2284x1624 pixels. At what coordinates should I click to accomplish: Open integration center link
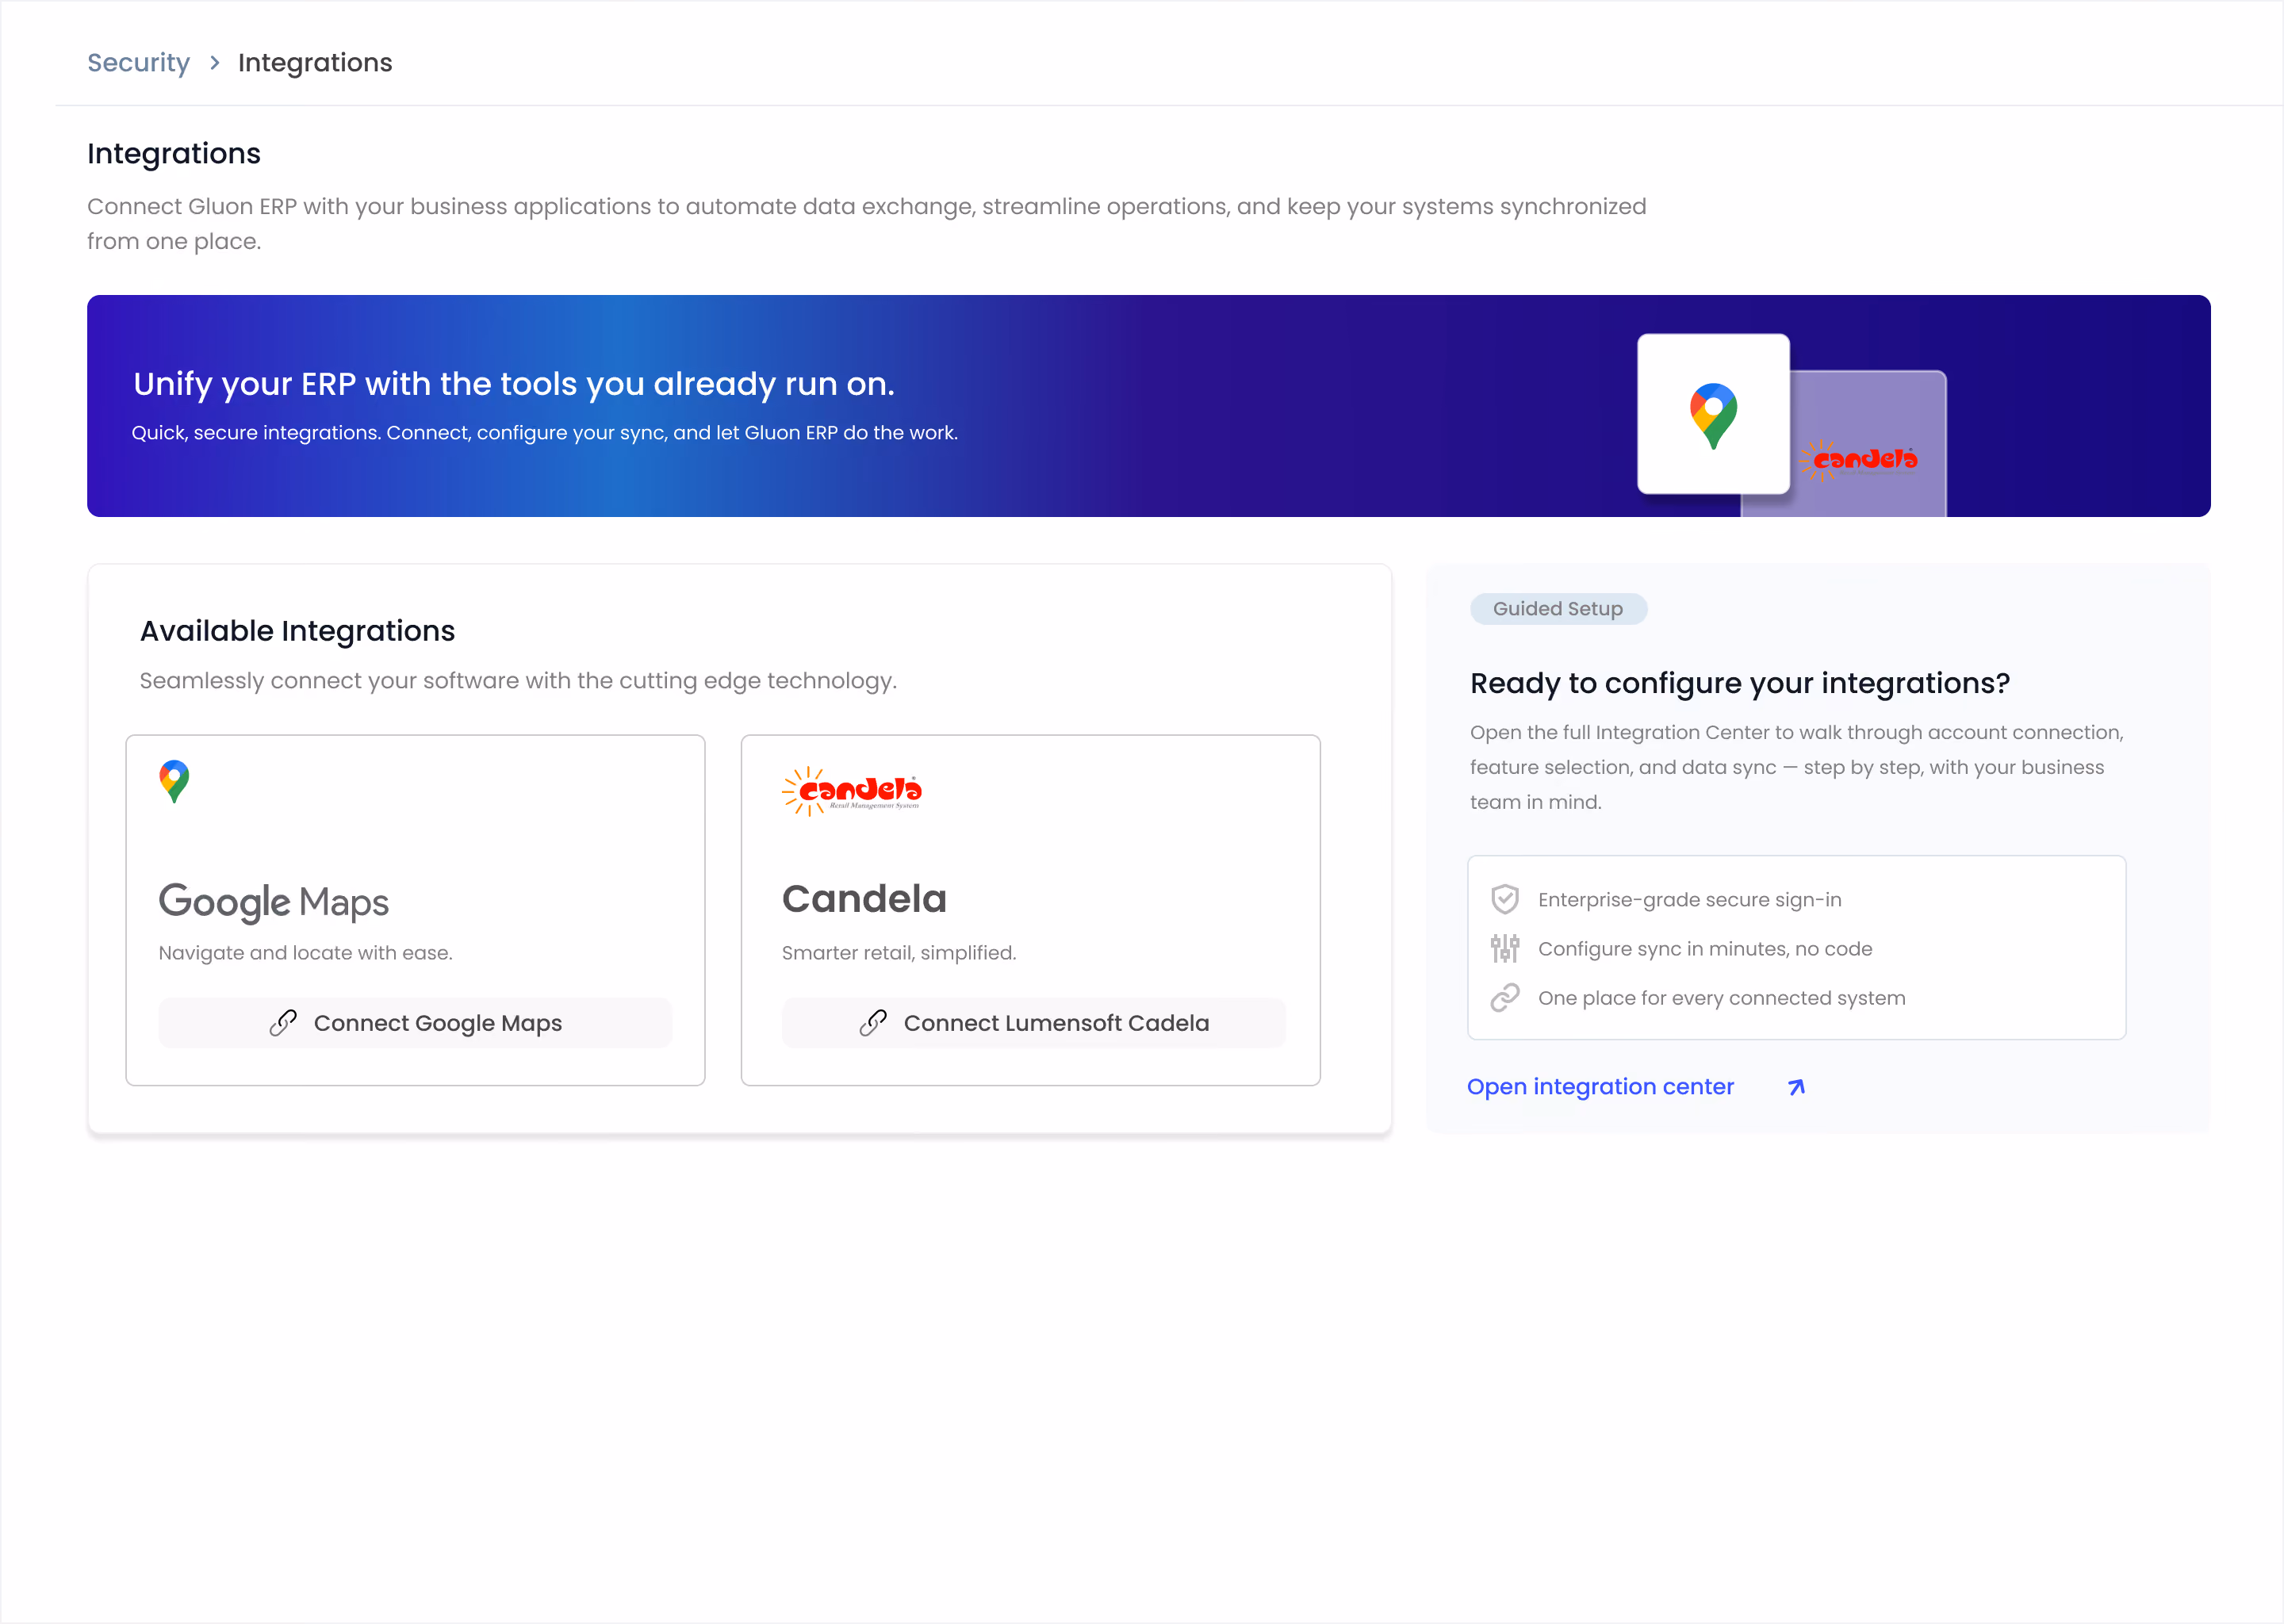pyautogui.click(x=1600, y=1087)
